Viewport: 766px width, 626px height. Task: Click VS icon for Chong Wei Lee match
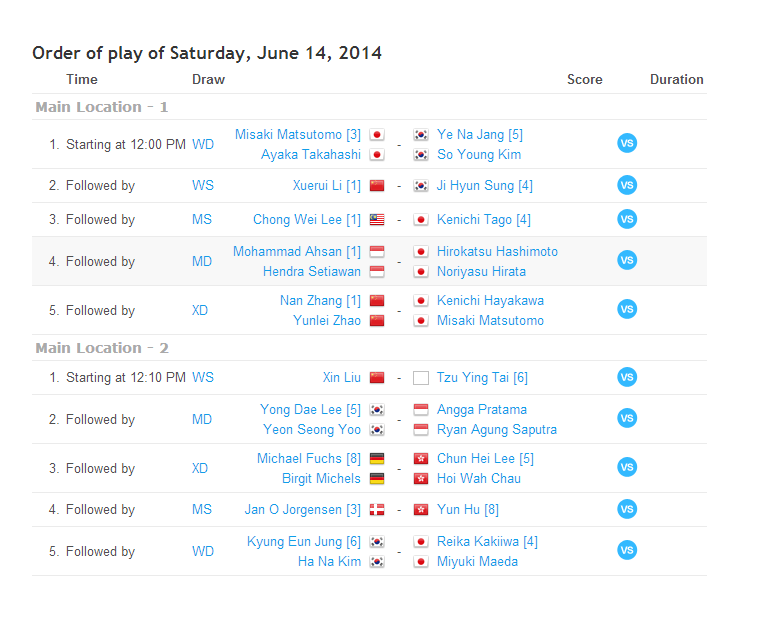(x=627, y=219)
